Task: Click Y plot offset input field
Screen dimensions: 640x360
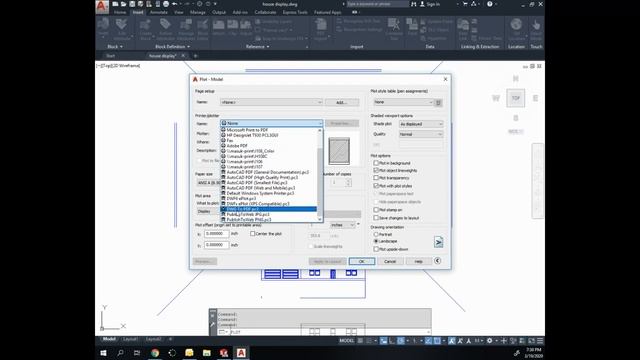Action: coord(216,245)
